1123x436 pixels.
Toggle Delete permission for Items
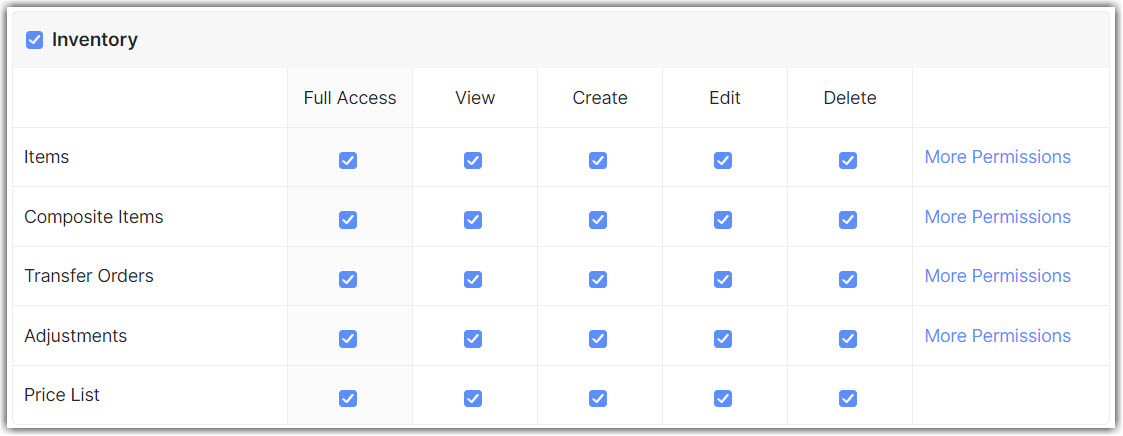(848, 160)
